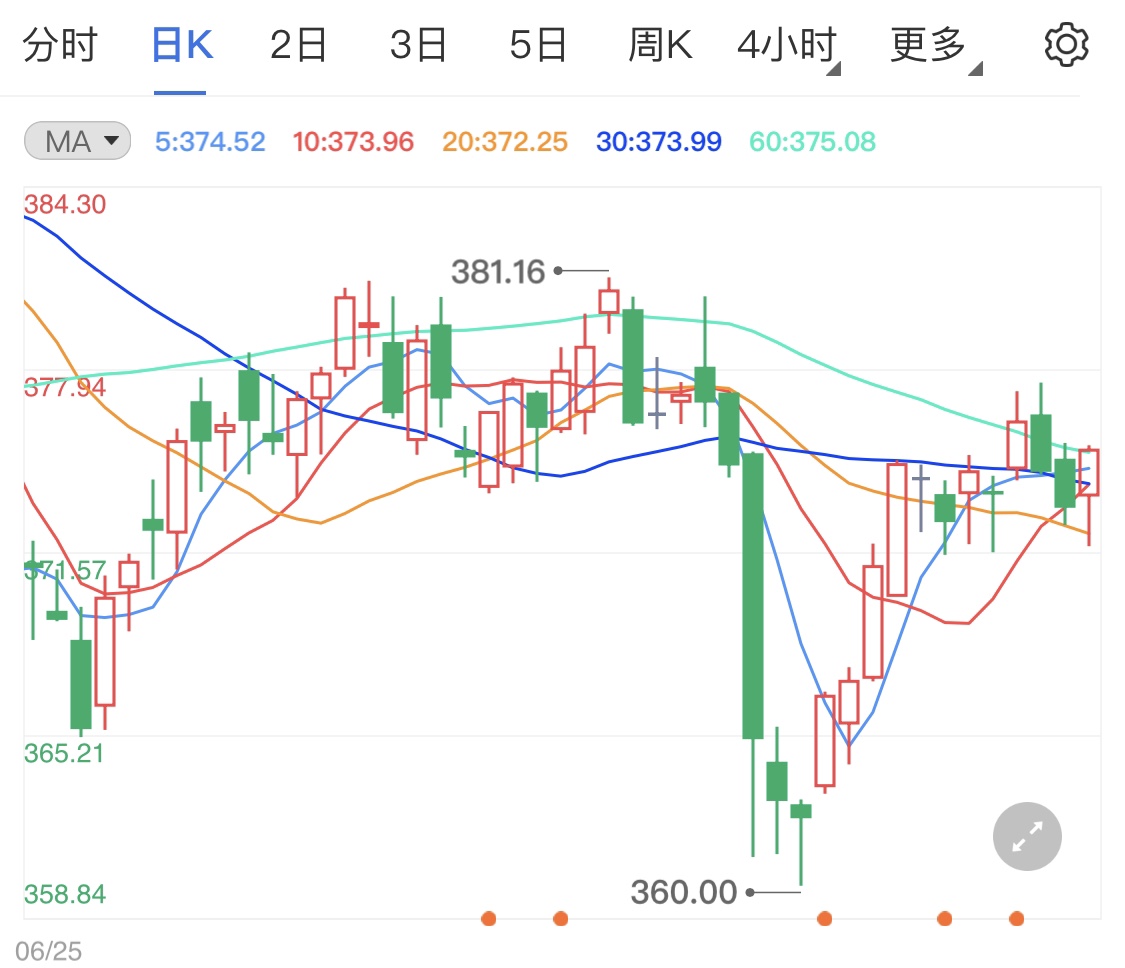Switch to 5日 chart tab
This screenshot has width=1125, height=968.
click(538, 44)
